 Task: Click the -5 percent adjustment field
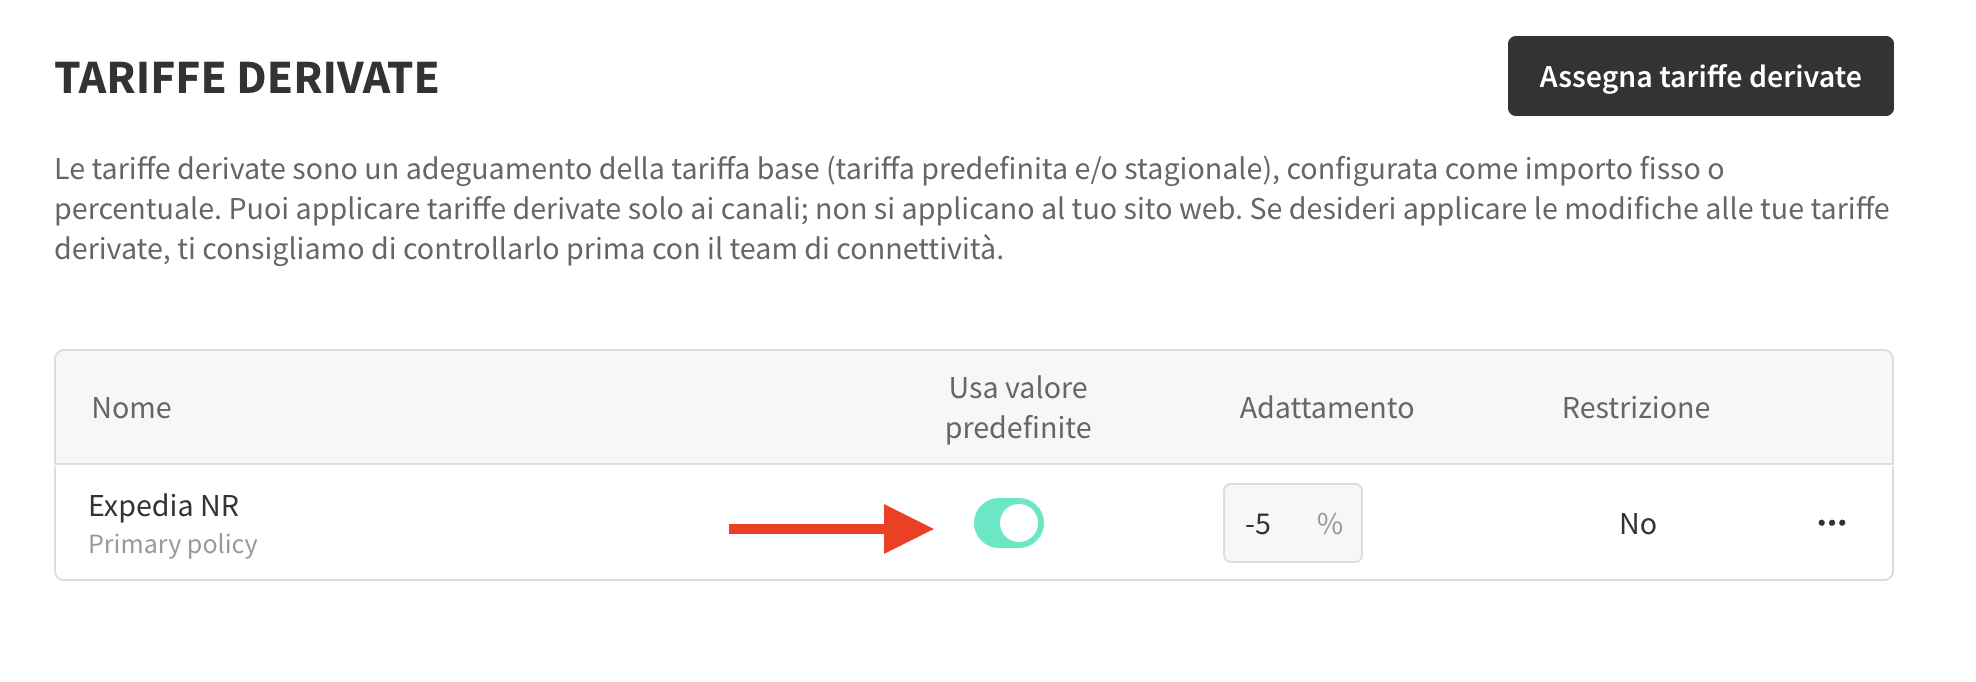pos(1292,523)
